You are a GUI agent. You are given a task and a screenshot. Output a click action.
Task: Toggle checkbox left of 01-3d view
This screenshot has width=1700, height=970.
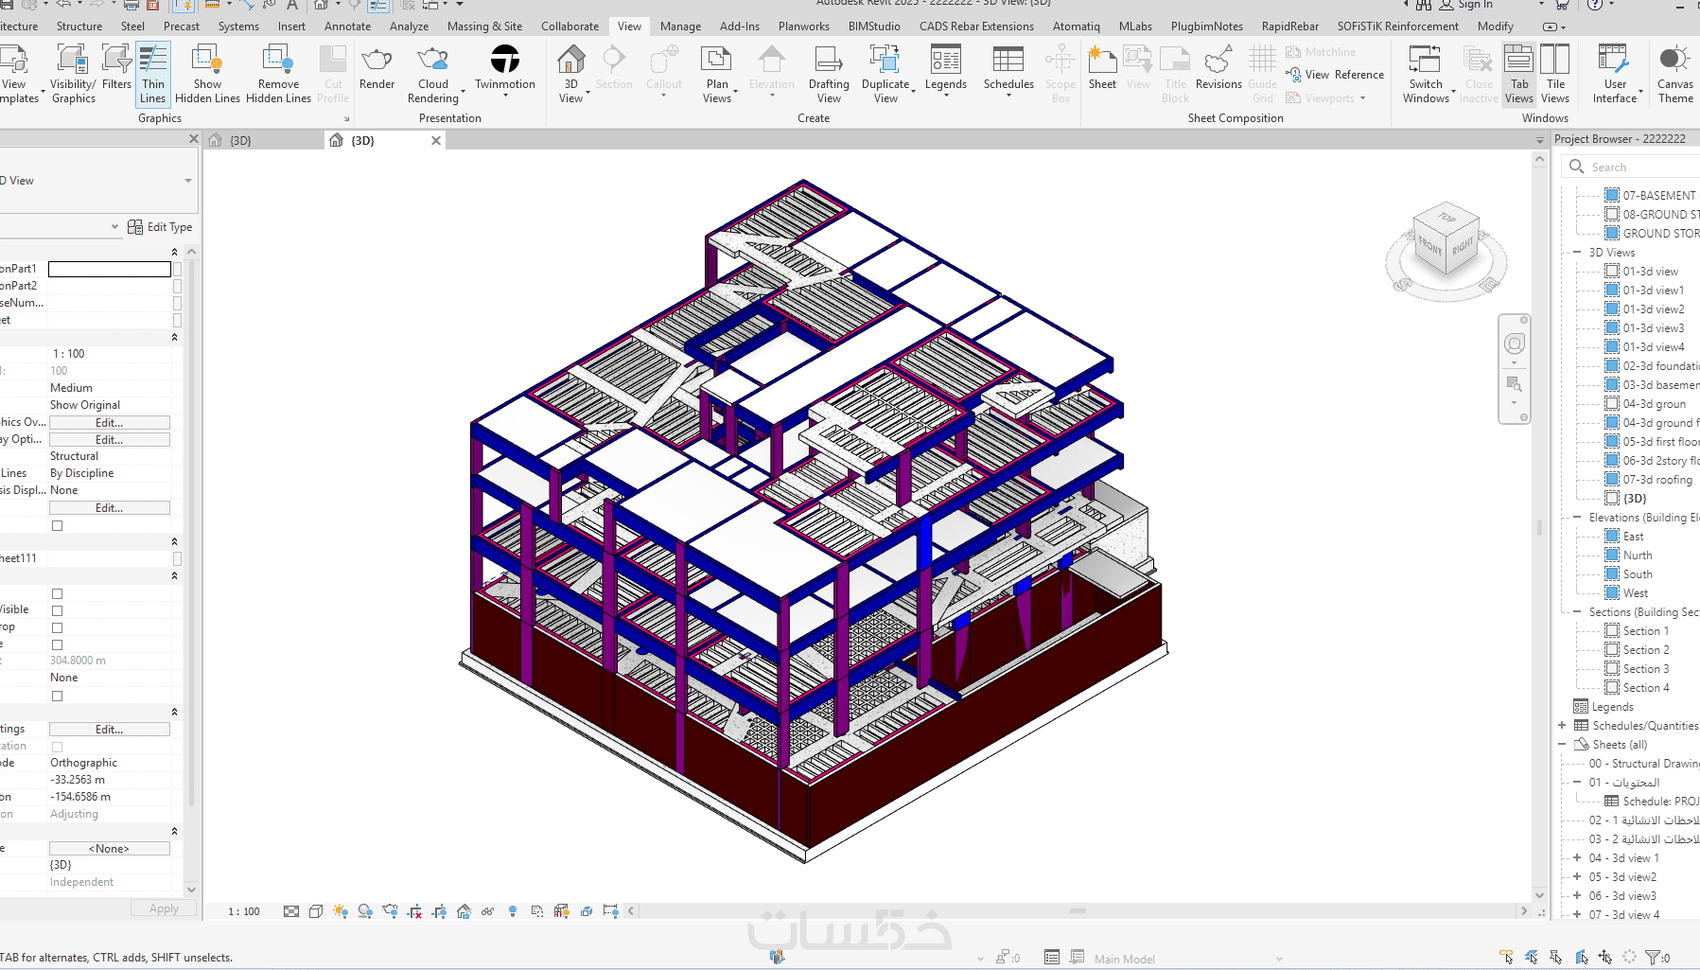click(x=1612, y=271)
